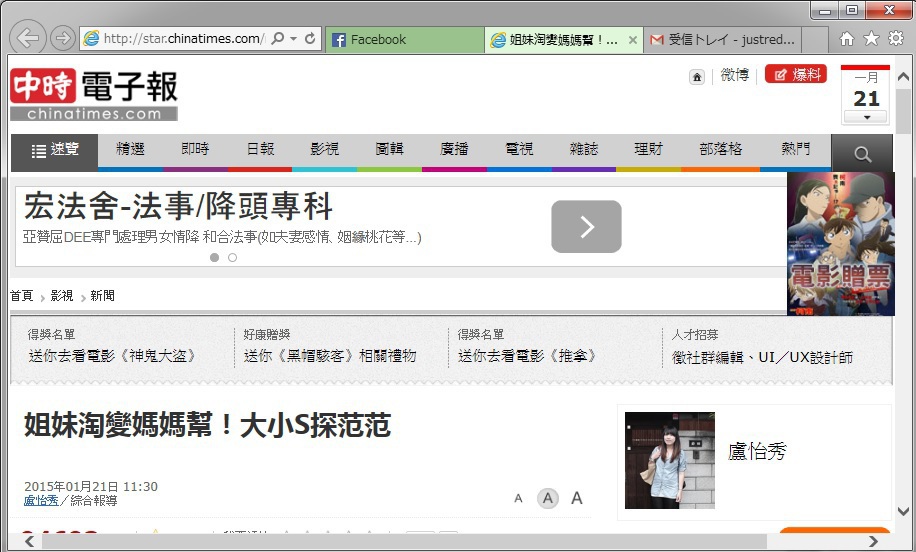Open the address bar history dropdown arrow
The image size is (916, 552).
[x=294, y=39]
